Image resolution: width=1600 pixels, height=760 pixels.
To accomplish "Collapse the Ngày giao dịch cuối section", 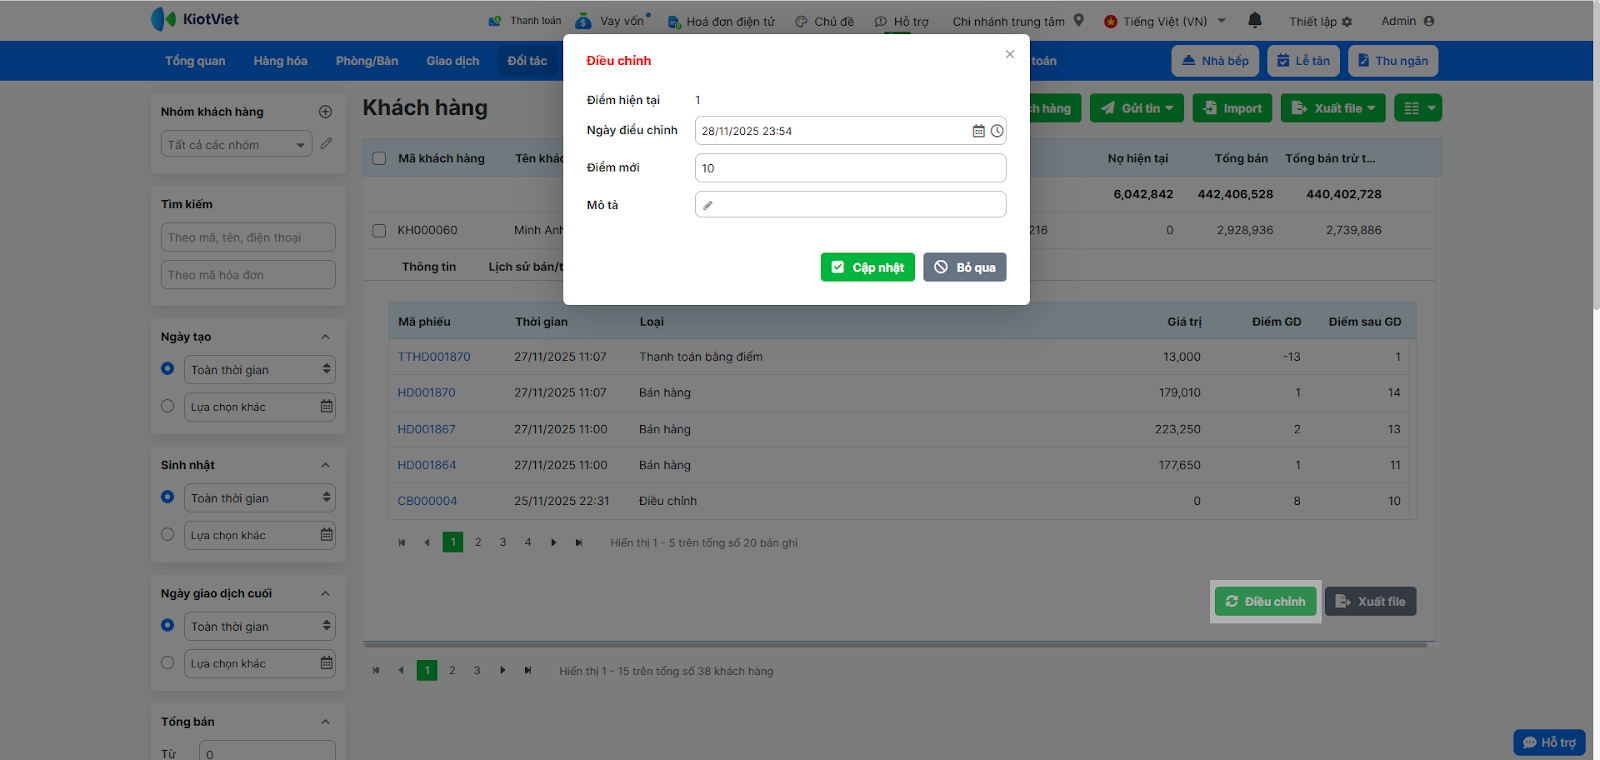I will coord(325,593).
